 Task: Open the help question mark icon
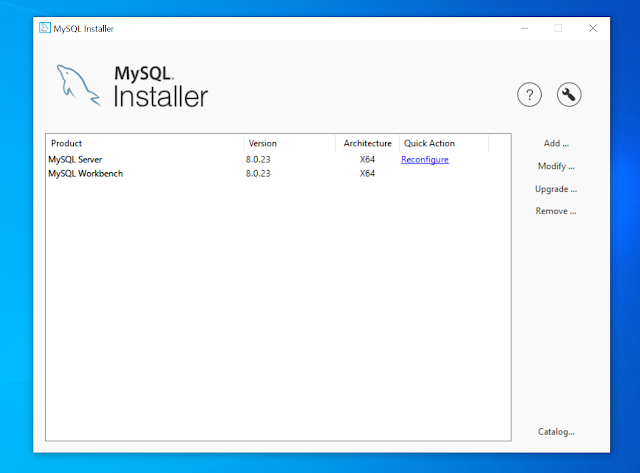[x=529, y=95]
